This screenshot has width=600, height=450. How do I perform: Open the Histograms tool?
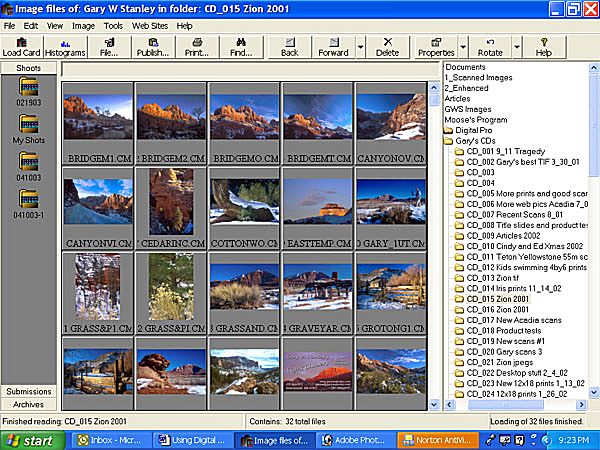tap(65, 46)
